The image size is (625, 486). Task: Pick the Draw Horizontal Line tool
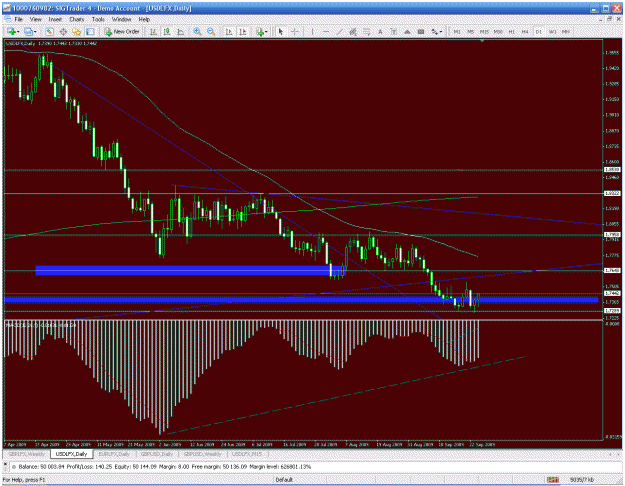click(326, 31)
